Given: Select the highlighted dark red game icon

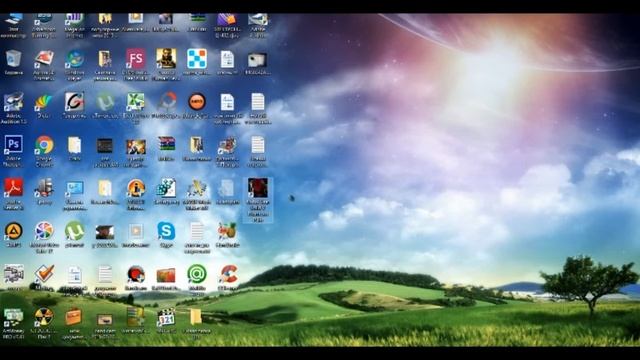Looking at the screenshot, I should pyautogui.click(x=258, y=187).
